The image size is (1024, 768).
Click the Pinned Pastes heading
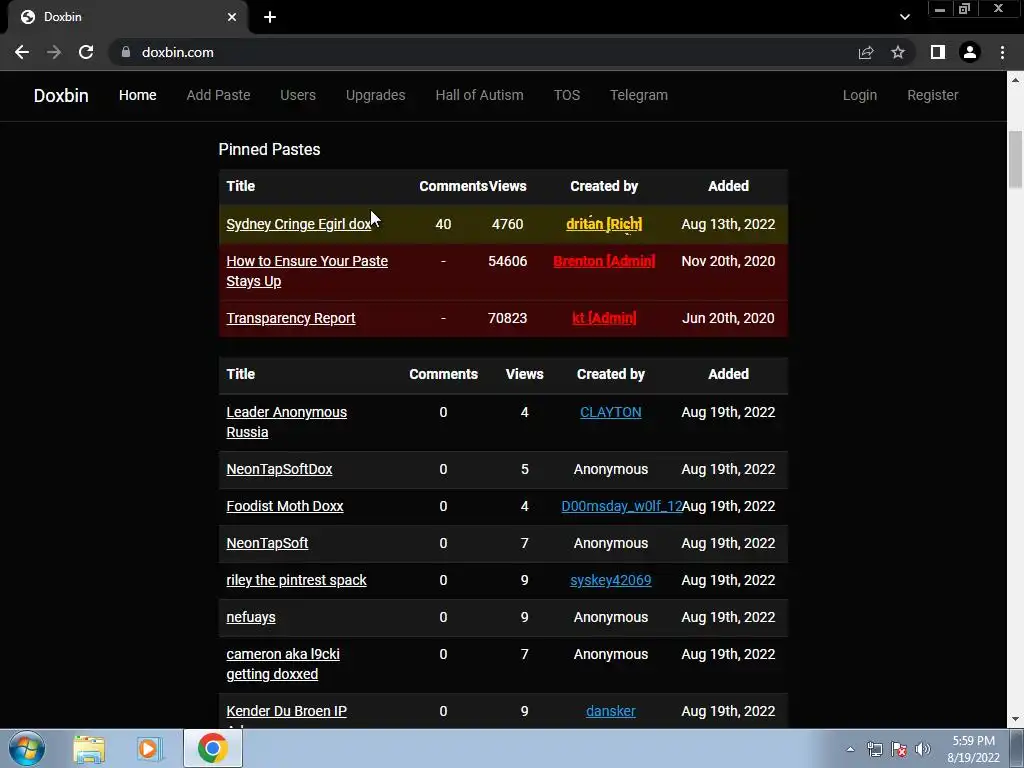269,150
